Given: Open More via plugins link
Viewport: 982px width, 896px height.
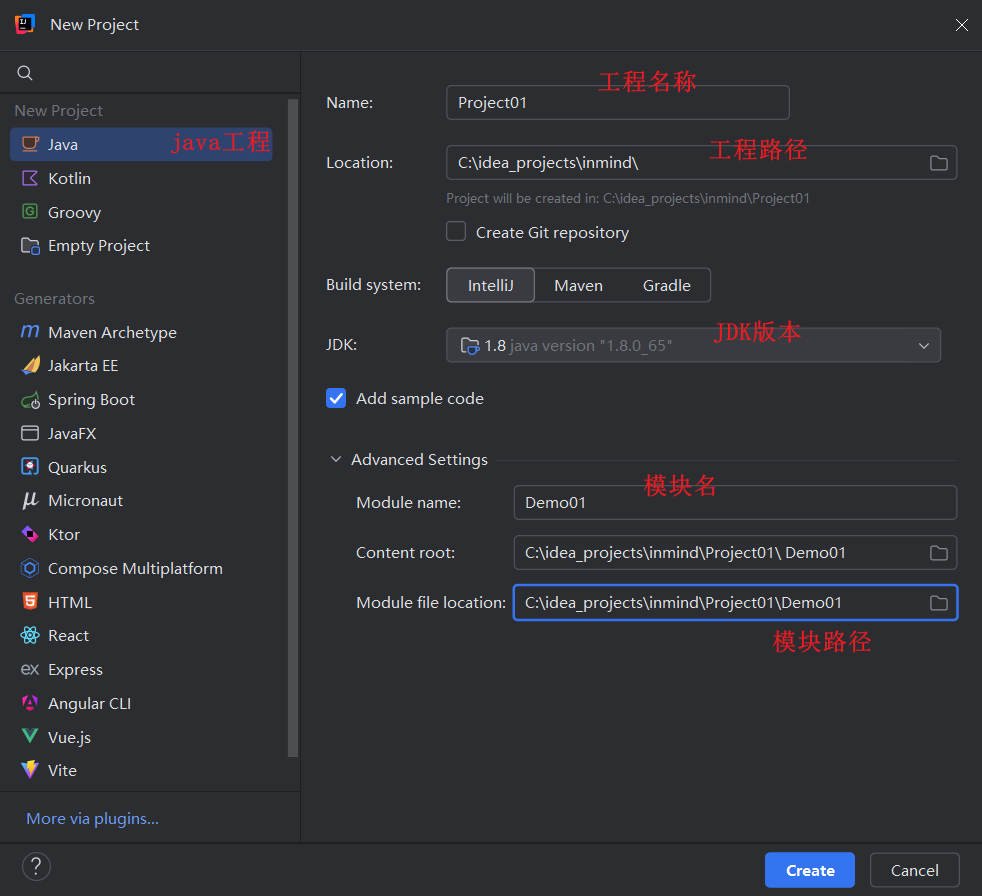Looking at the screenshot, I should point(92,818).
